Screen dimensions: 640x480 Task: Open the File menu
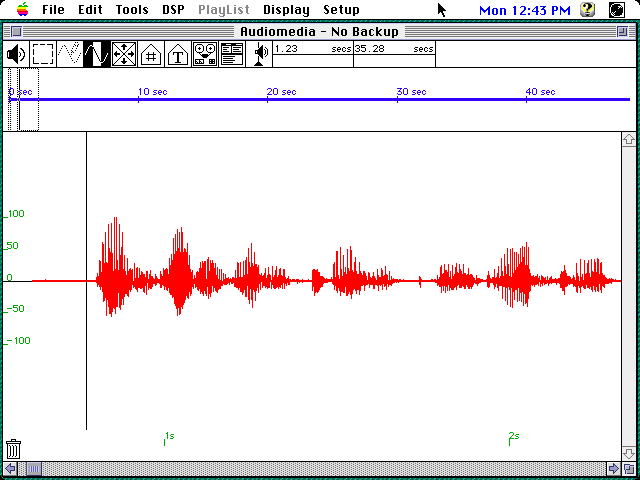(53, 9)
